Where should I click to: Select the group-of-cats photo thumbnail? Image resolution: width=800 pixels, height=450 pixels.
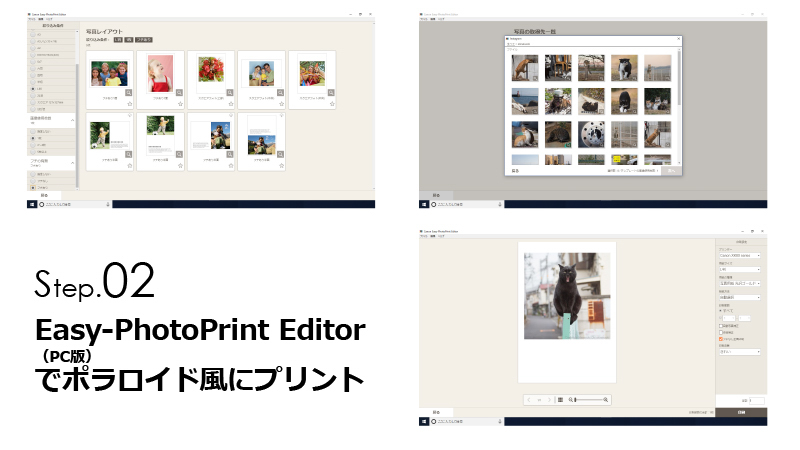click(657, 101)
